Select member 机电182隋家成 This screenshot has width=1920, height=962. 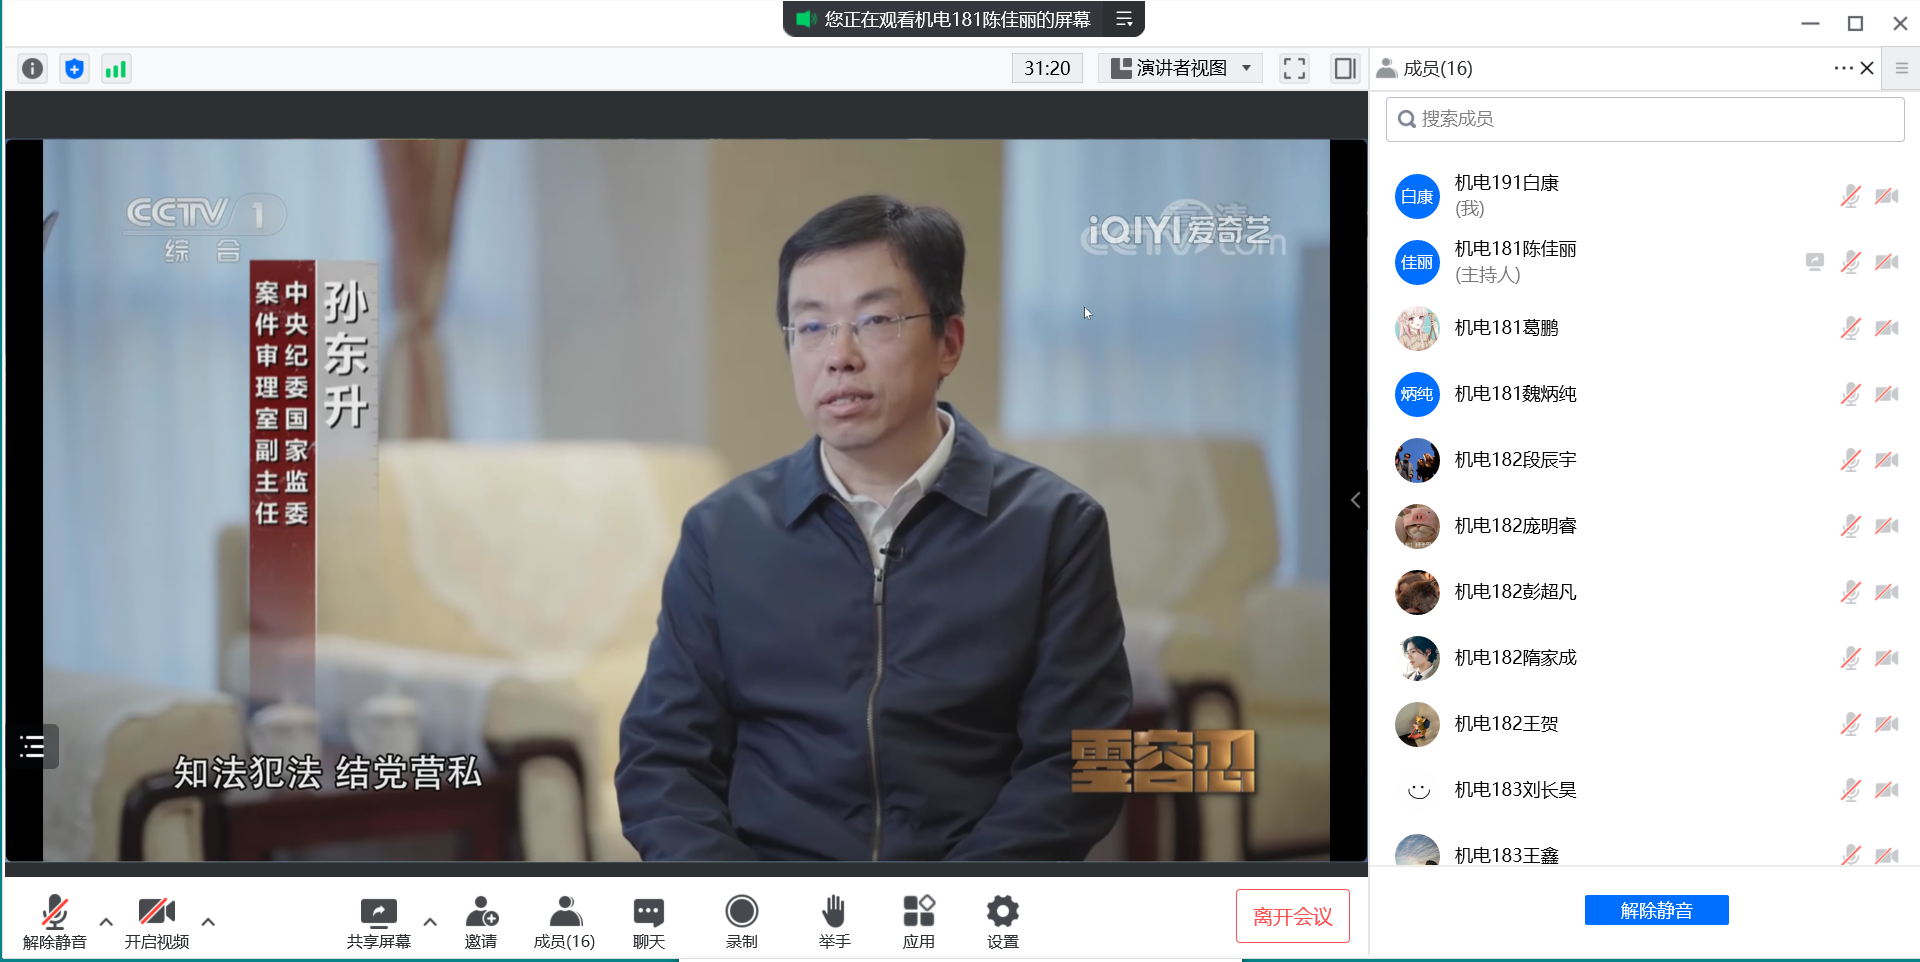point(1645,658)
